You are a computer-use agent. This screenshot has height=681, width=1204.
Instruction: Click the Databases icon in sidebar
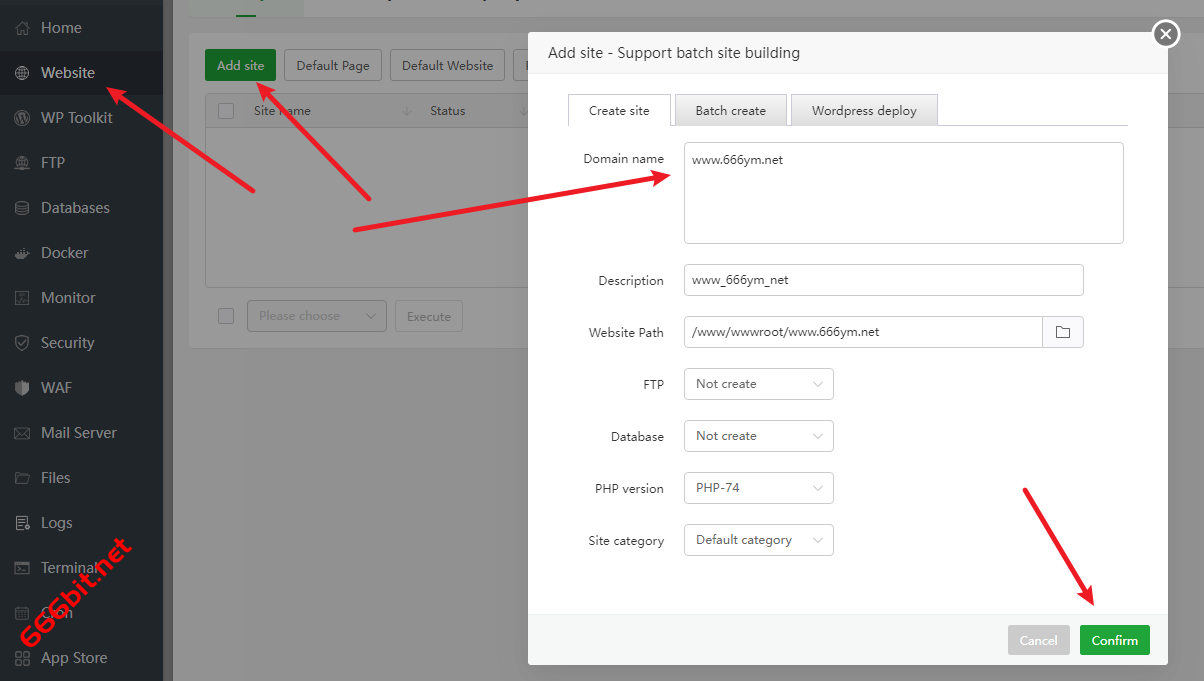coord(22,208)
